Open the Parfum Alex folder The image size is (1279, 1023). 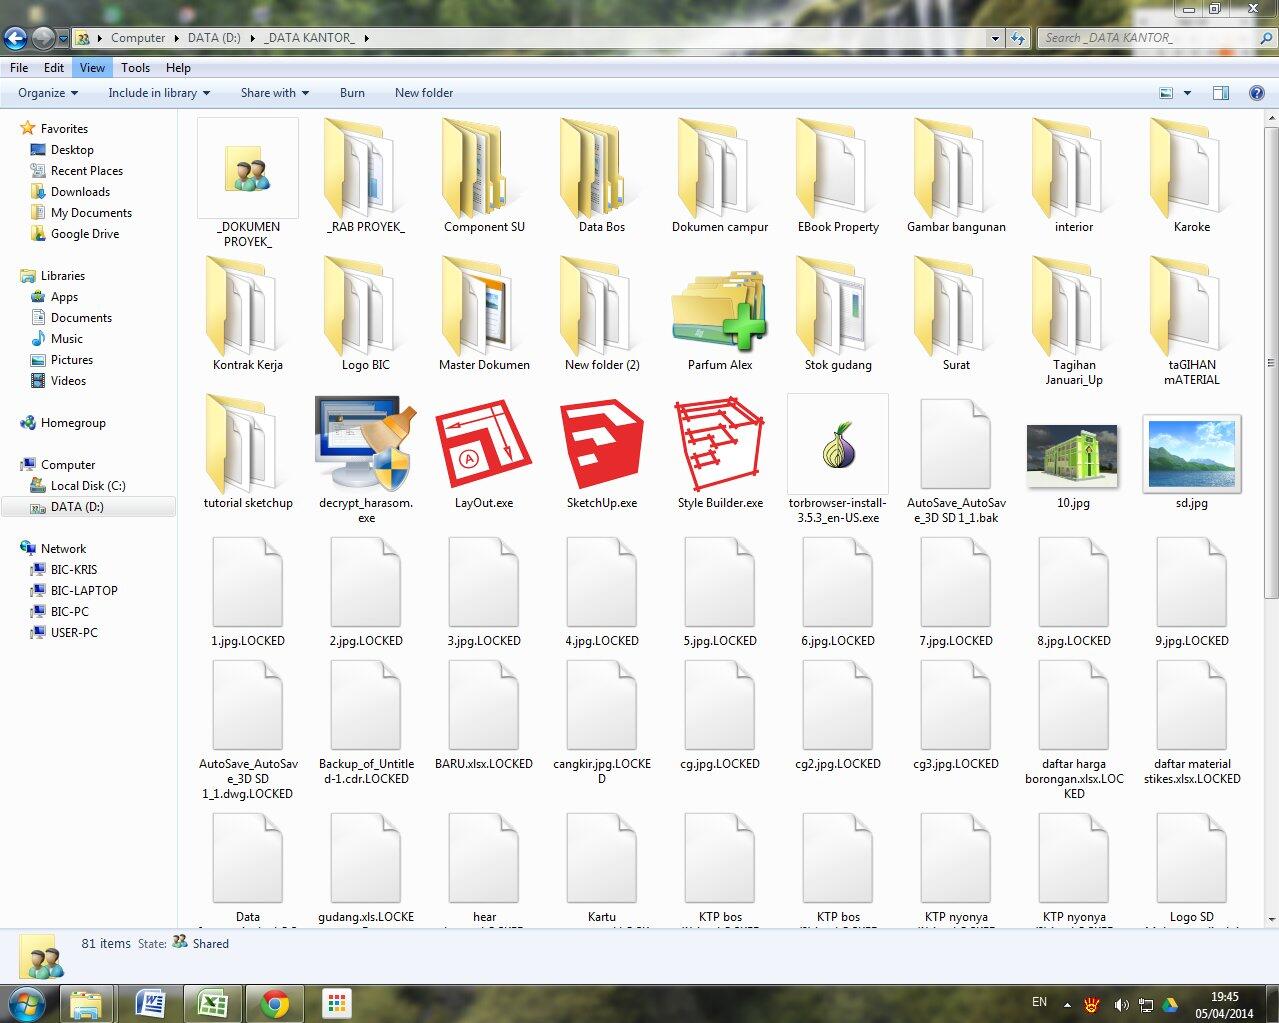719,311
